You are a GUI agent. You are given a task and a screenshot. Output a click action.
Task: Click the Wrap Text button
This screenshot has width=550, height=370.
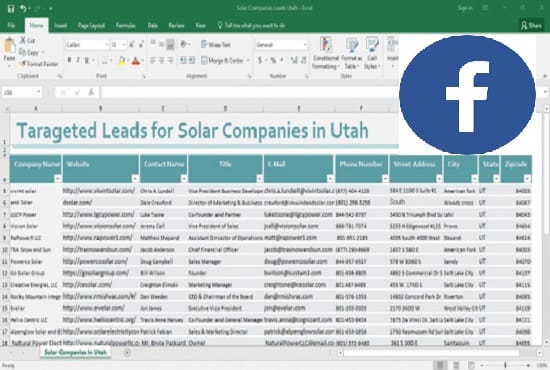coord(216,45)
